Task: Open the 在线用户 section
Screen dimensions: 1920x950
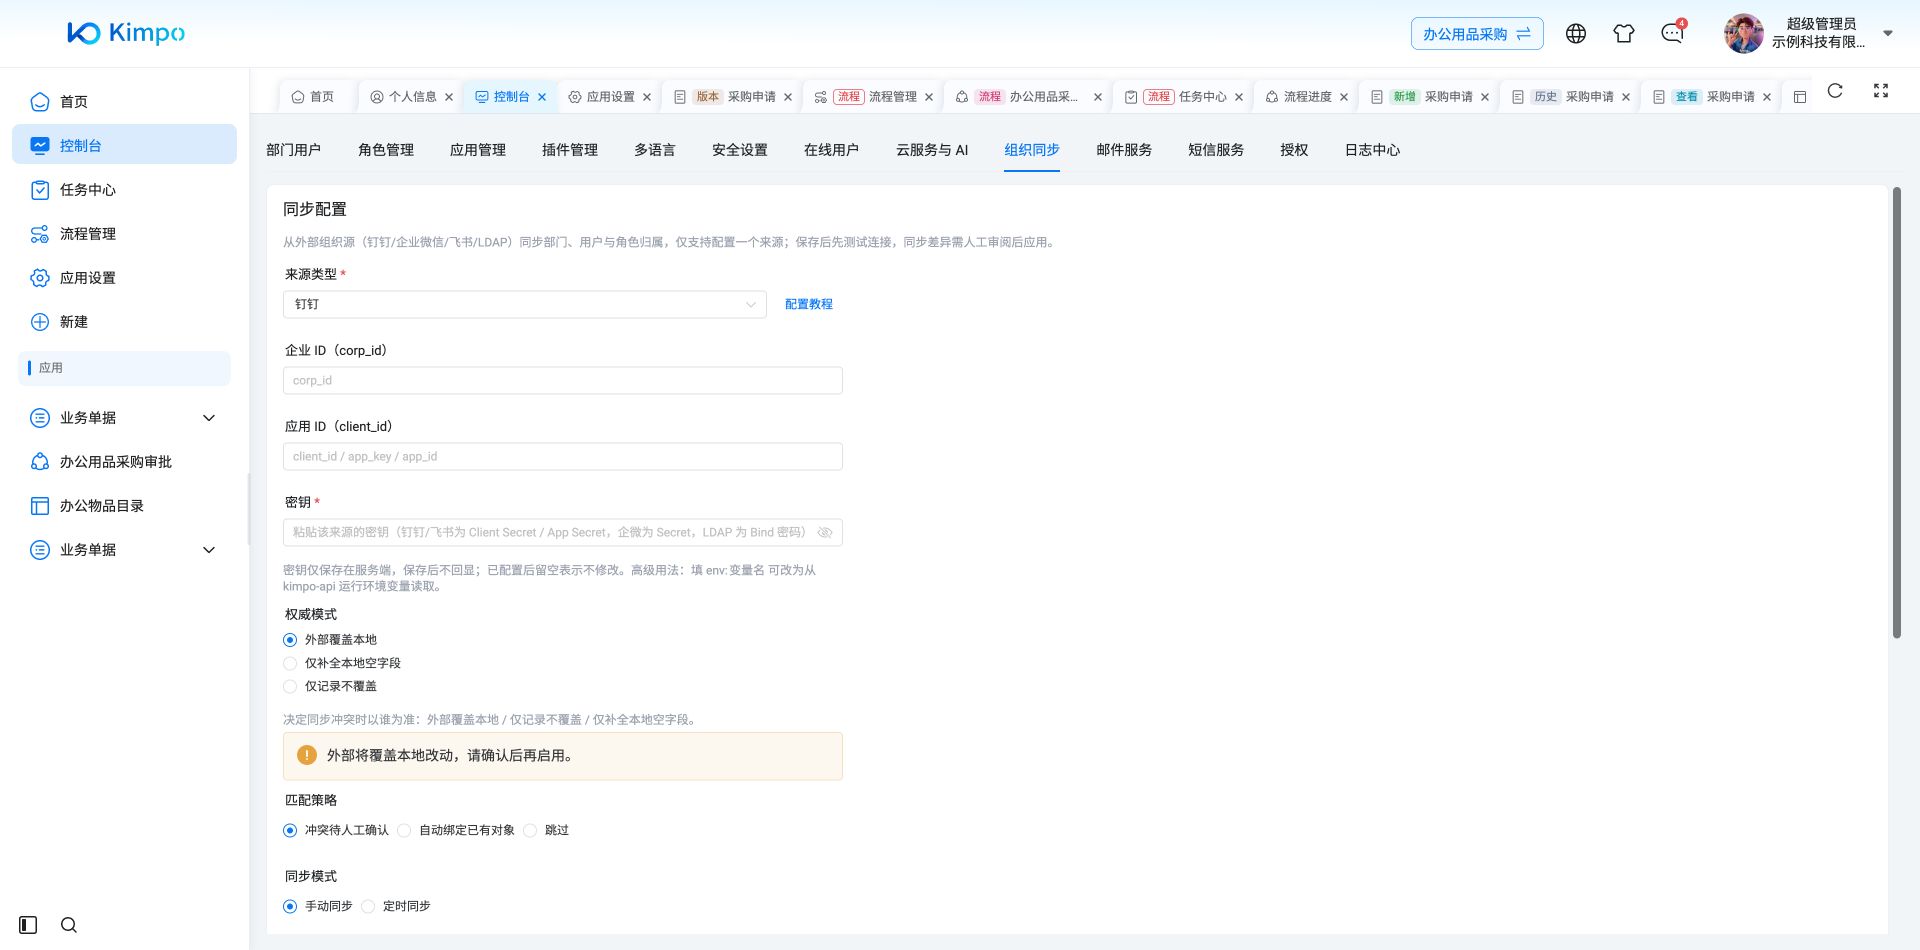Action: click(x=832, y=150)
